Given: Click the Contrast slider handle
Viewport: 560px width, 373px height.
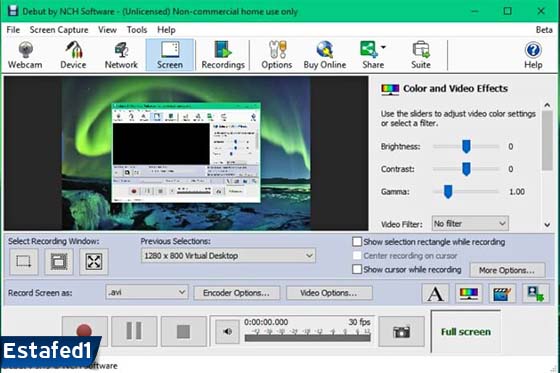Looking at the screenshot, I should [466, 169].
